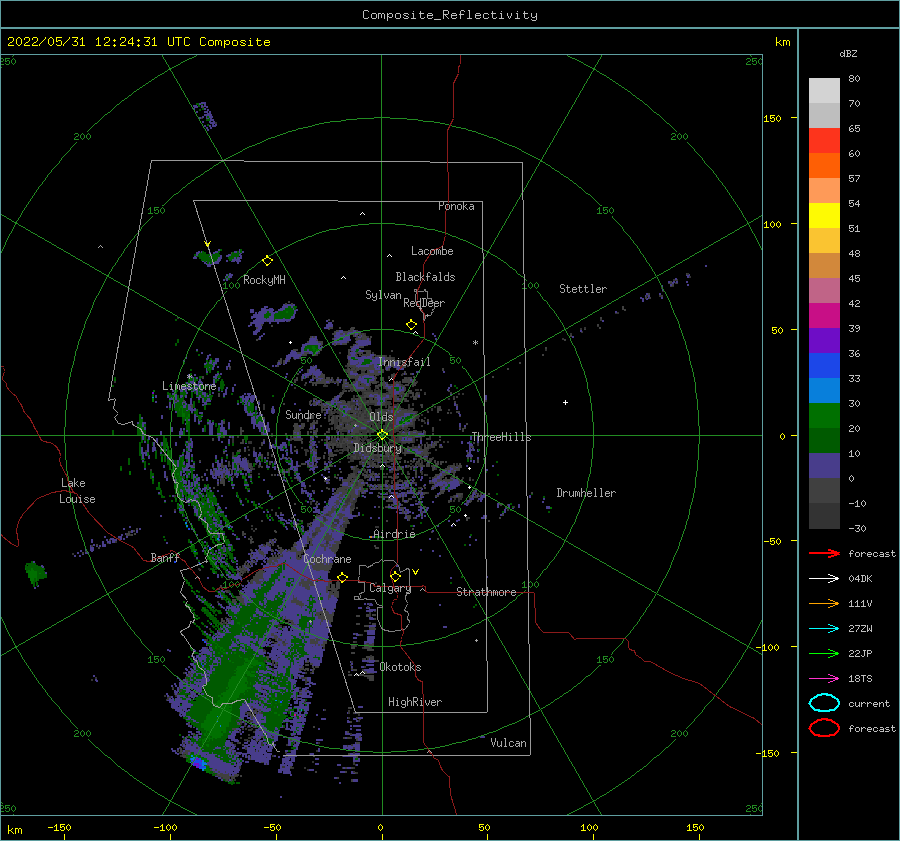Click yellow diamond marker below Cochrane label

[x=343, y=577]
